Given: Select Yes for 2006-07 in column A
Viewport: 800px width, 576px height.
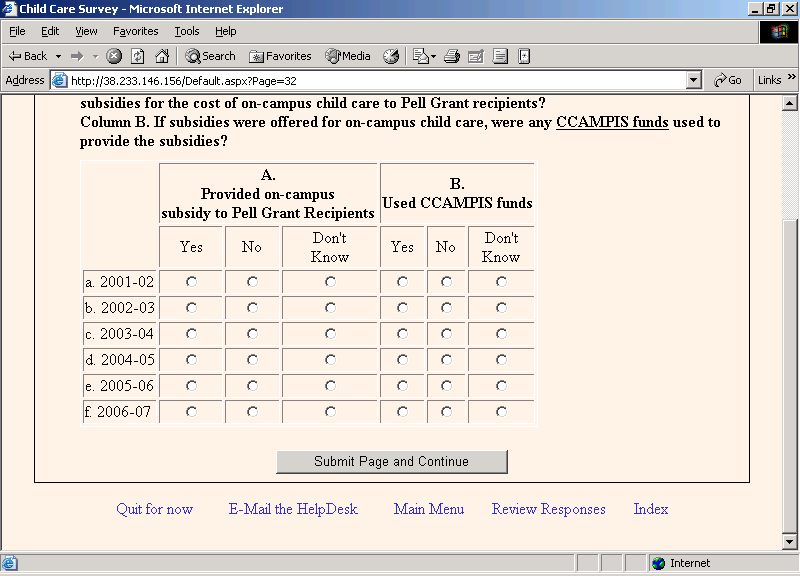Looking at the screenshot, I should [x=191, y=412].
